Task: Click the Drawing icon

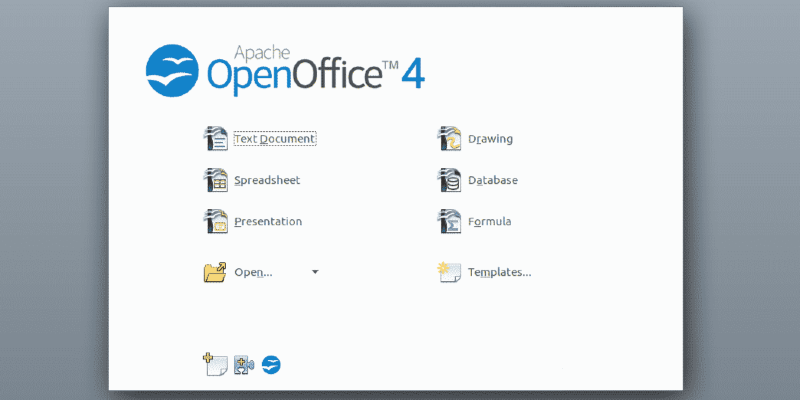Action: [x=450, y=139]
